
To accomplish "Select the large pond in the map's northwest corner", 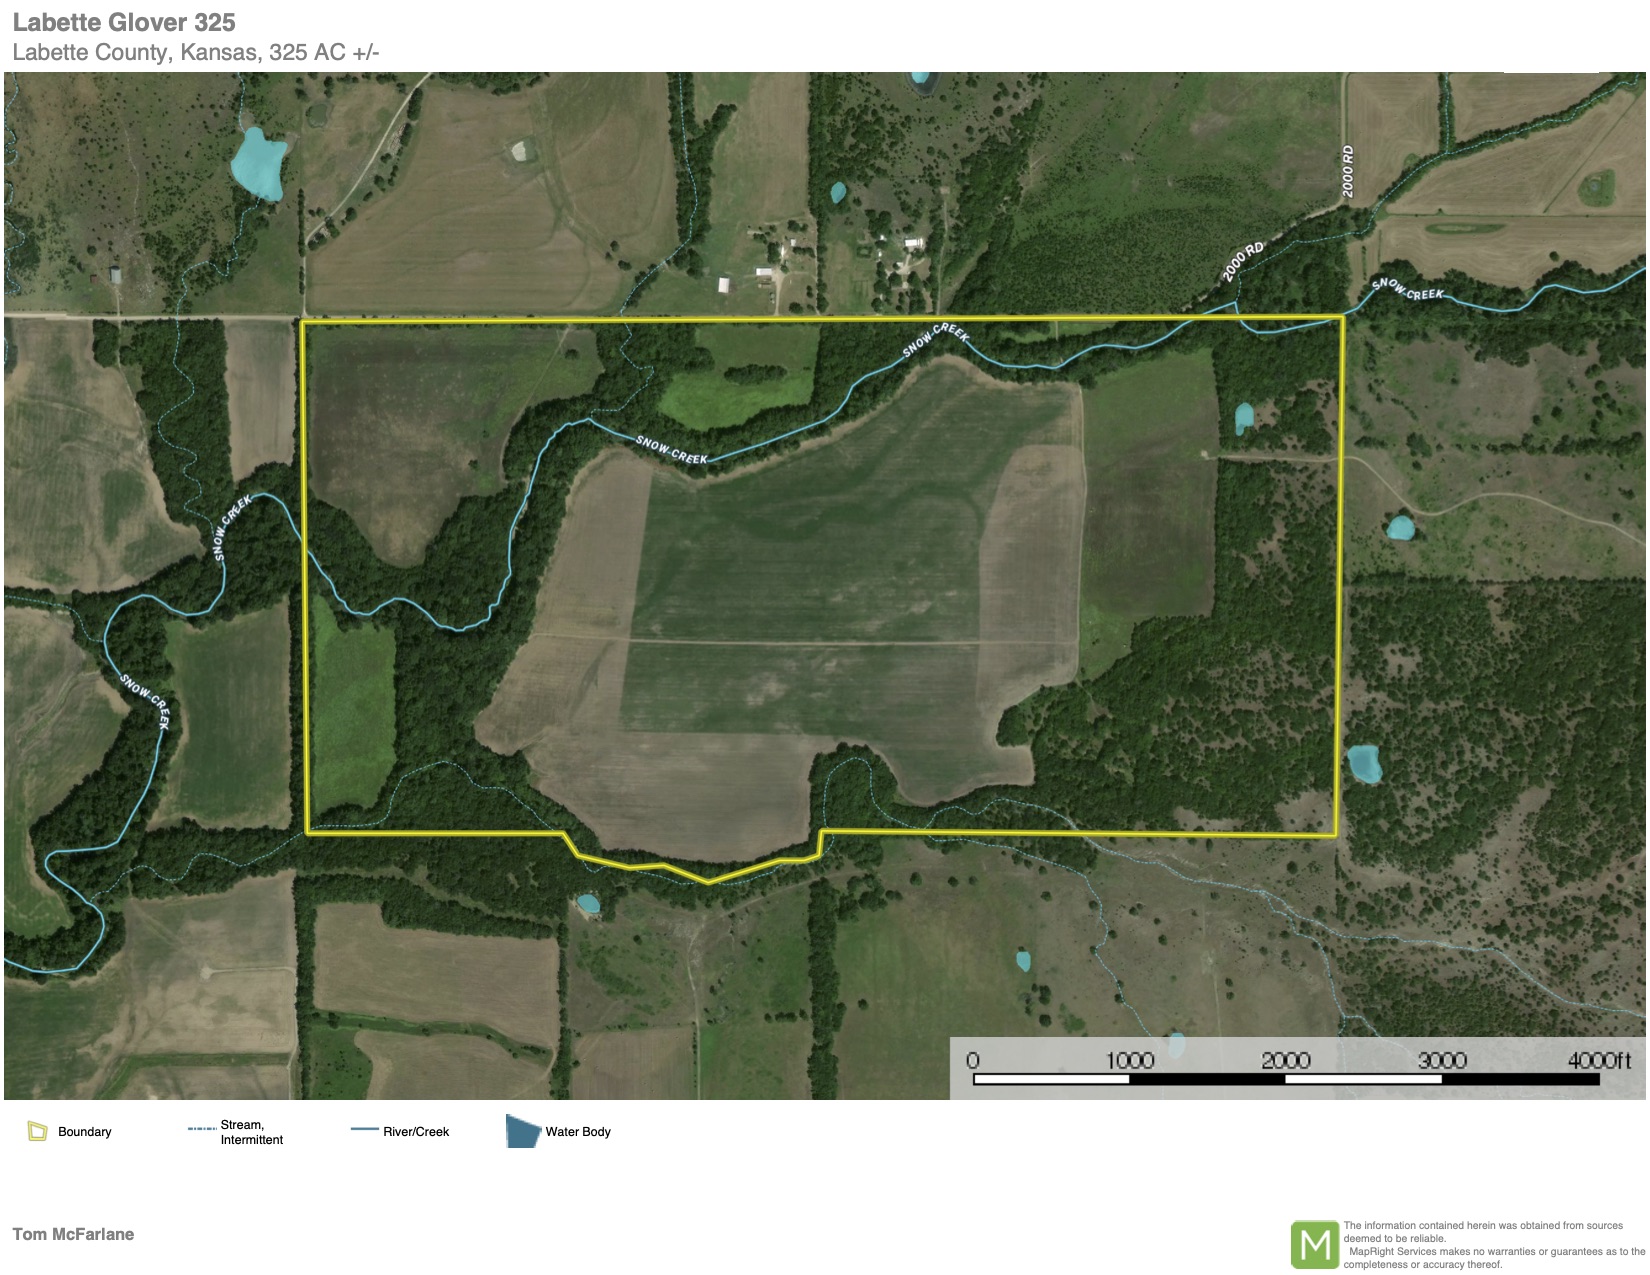I will point(258,163).
